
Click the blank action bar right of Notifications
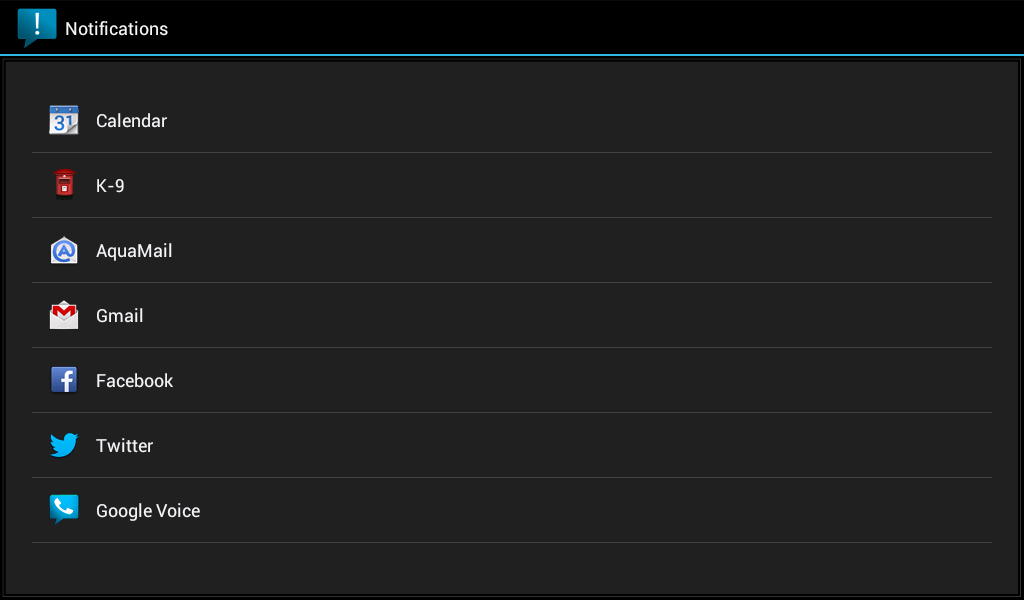(x=594, y=27)
